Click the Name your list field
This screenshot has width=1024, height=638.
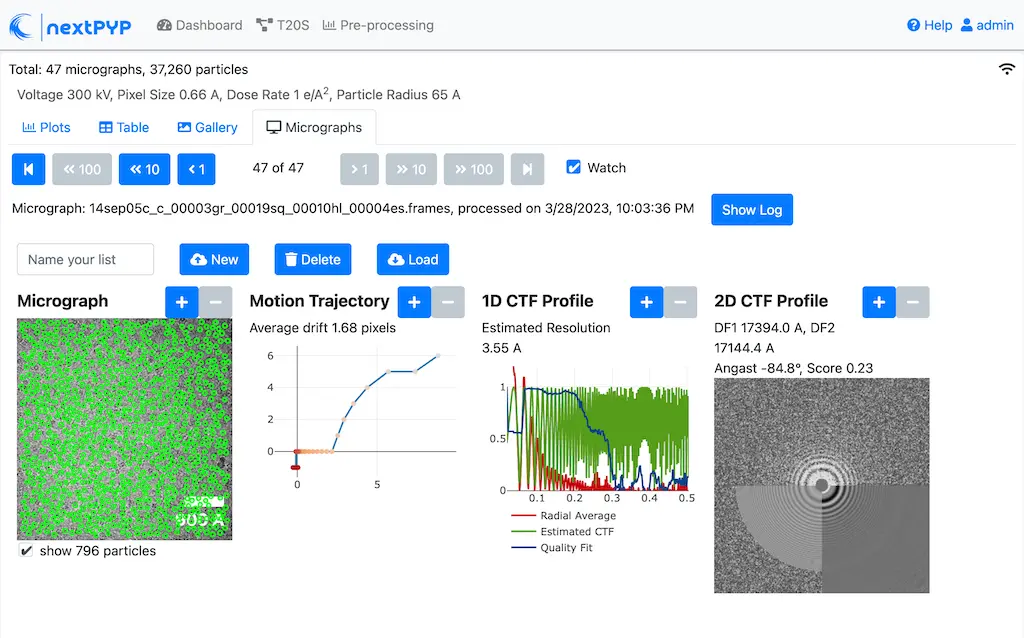tap(85, 259)
